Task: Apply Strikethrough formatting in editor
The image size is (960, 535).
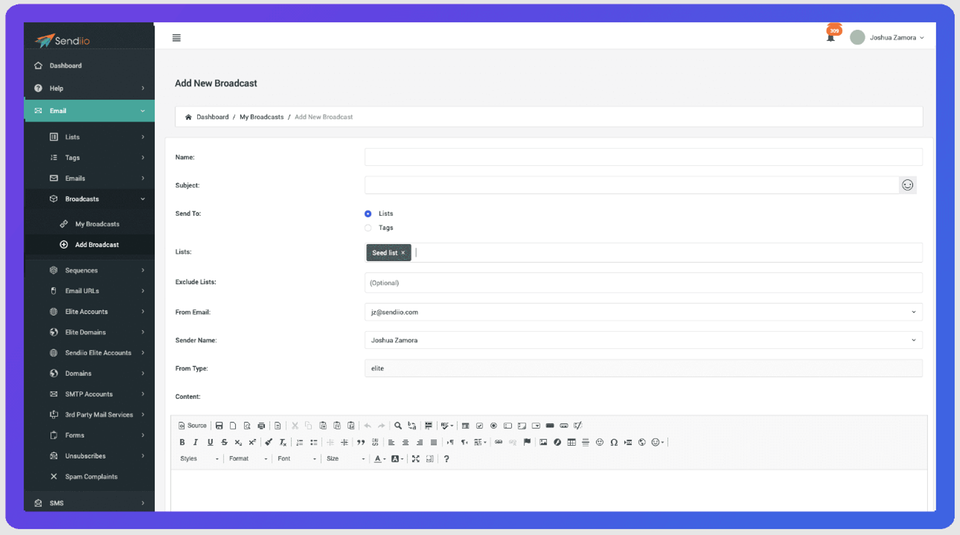Action: point(224,442)
